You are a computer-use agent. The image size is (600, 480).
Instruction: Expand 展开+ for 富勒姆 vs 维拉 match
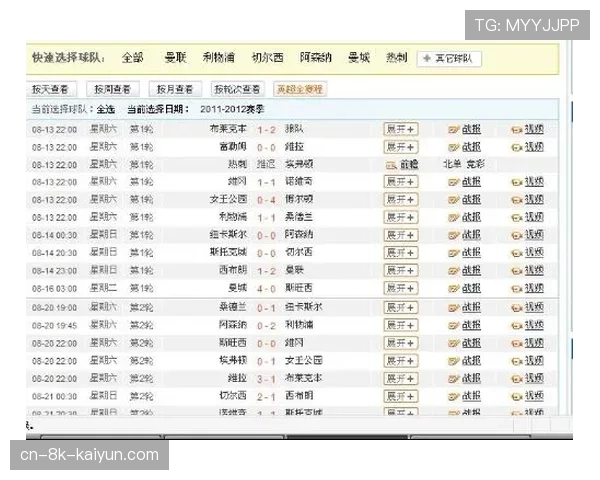pos(401,147)
